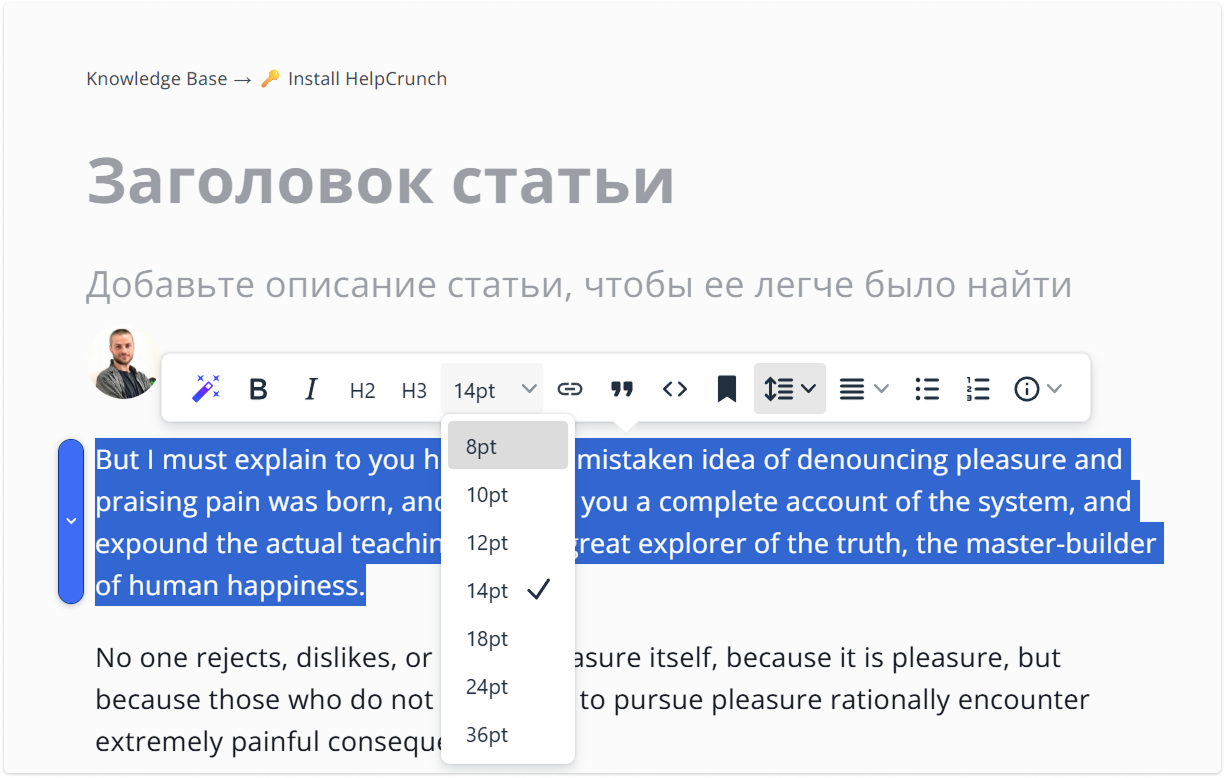Insert a hyperlink
The height and width of the screenshot is (778, 1225).
point(570,388)
